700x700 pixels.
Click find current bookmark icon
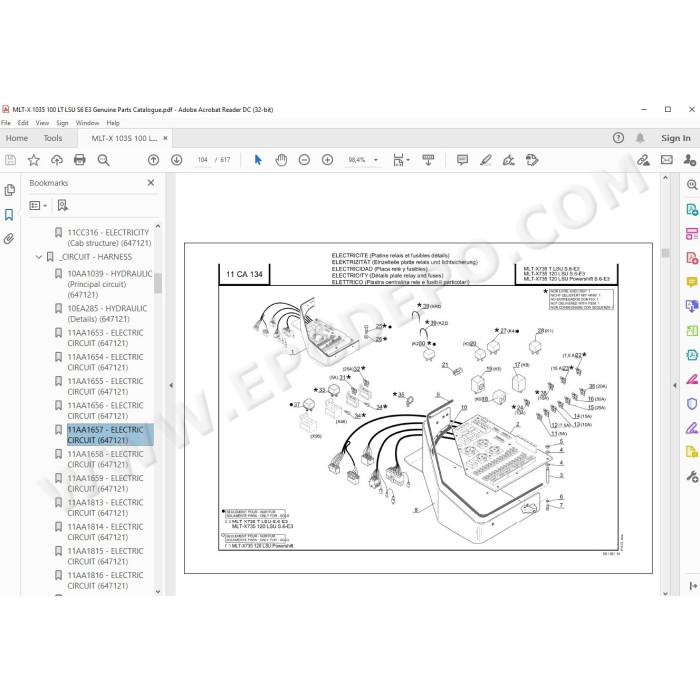tap(62, 205)
